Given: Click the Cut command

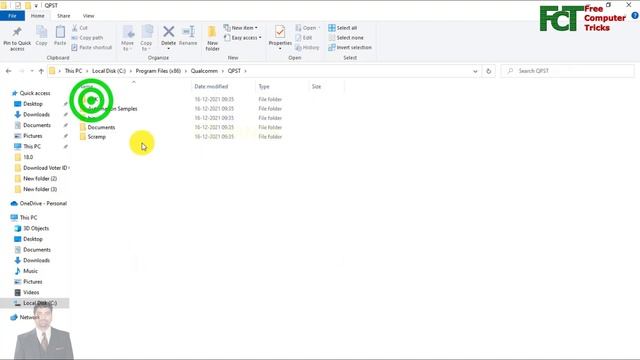Looking at the screenshot, I should click(80, 28).
